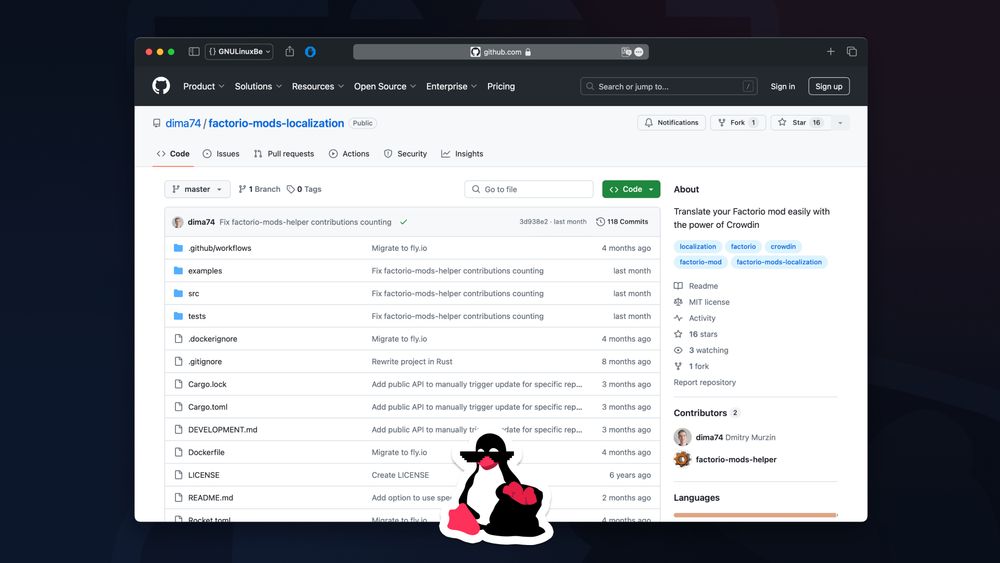
Task: Click the languages color bar
Action: pos(756,515)
